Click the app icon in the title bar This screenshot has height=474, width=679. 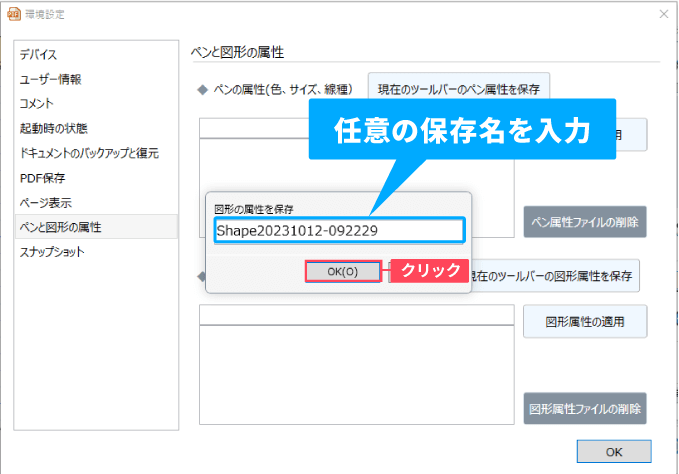13,13
